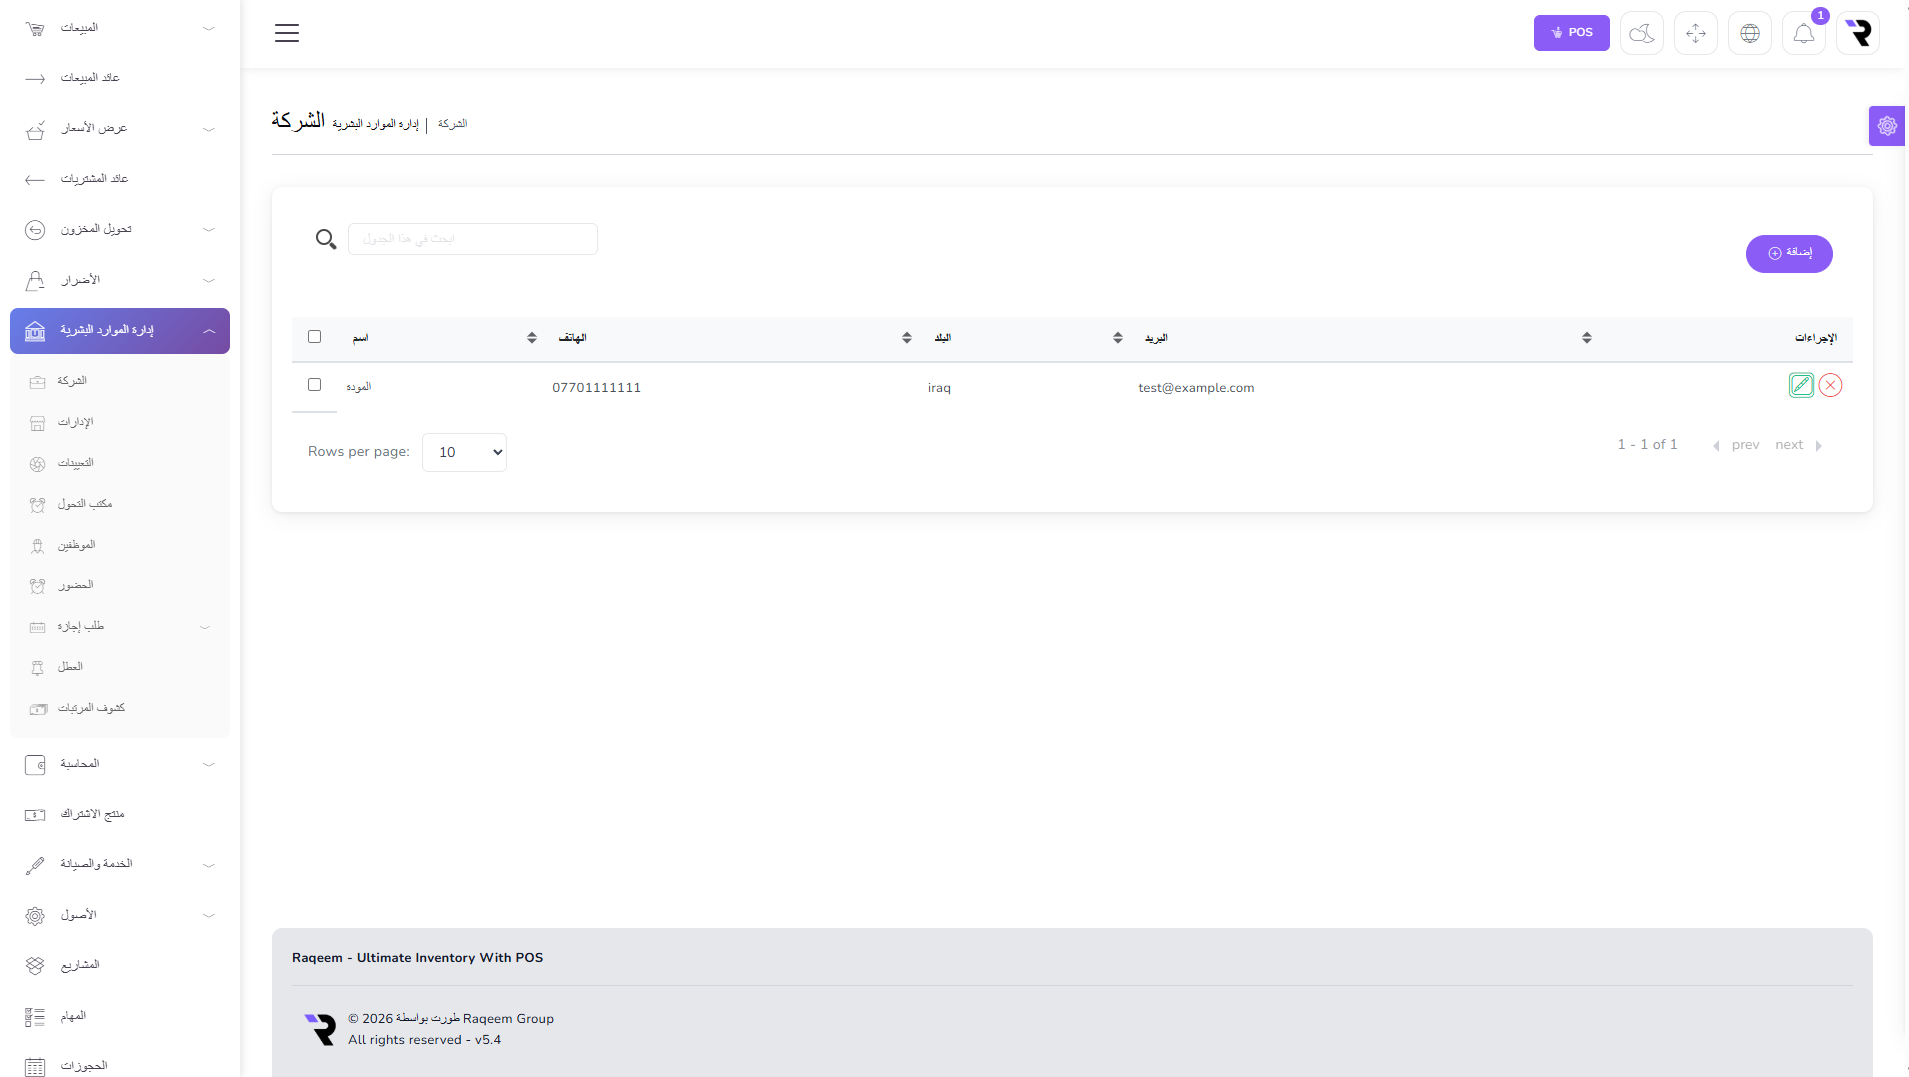
Task: Check the checkbox for the first row
Action: [x=314, y=385]
